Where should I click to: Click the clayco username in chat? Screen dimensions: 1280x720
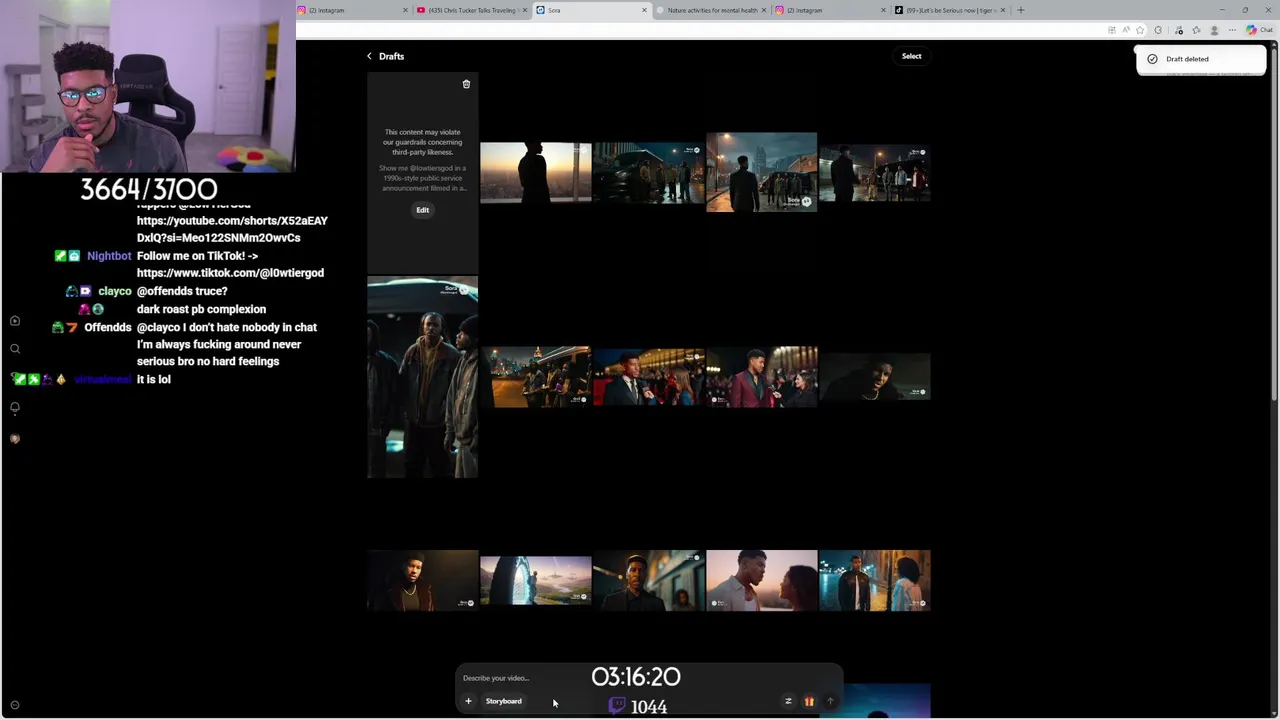click(x=115, y=291)
